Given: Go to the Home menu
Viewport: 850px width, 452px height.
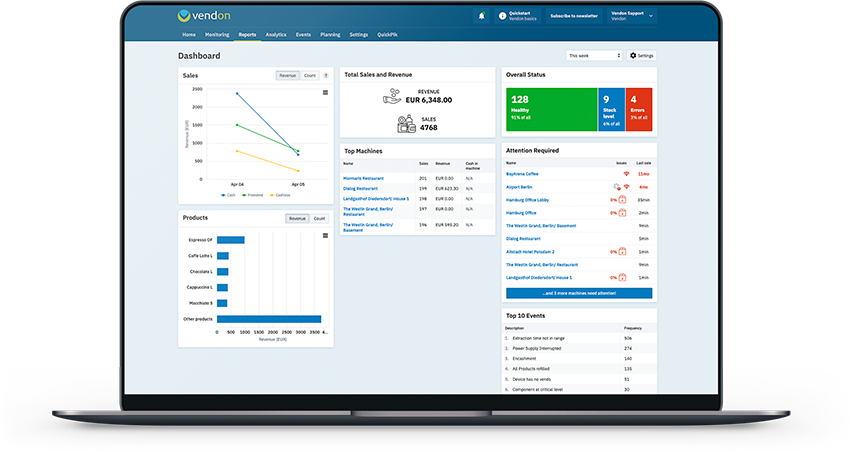Looking at the screenshot, I should point(189,35).
